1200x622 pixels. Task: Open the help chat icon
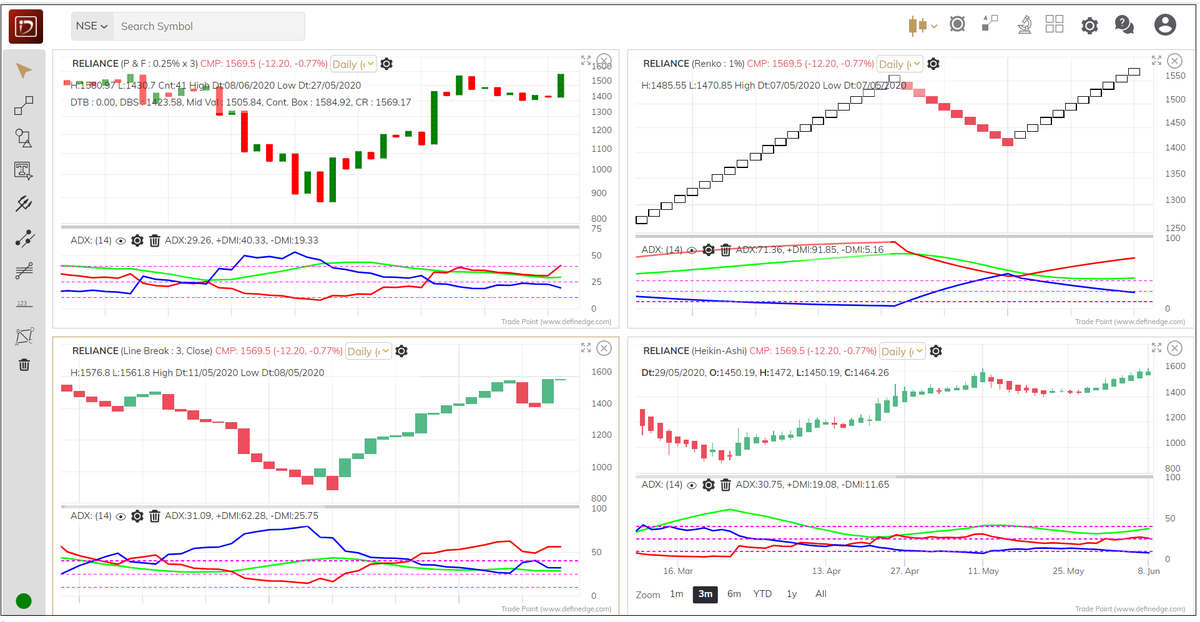coord(1124,25)
